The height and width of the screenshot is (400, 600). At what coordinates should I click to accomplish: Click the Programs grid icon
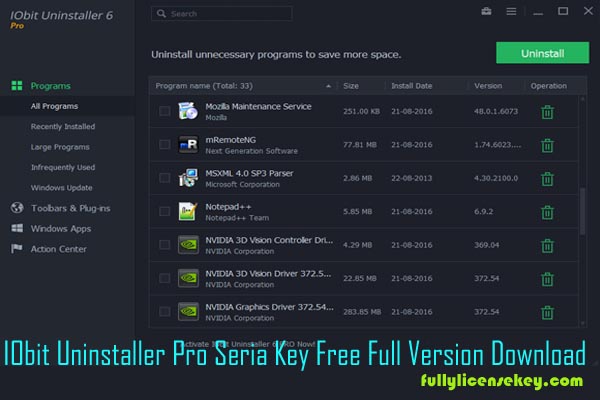tap(17, 86)
